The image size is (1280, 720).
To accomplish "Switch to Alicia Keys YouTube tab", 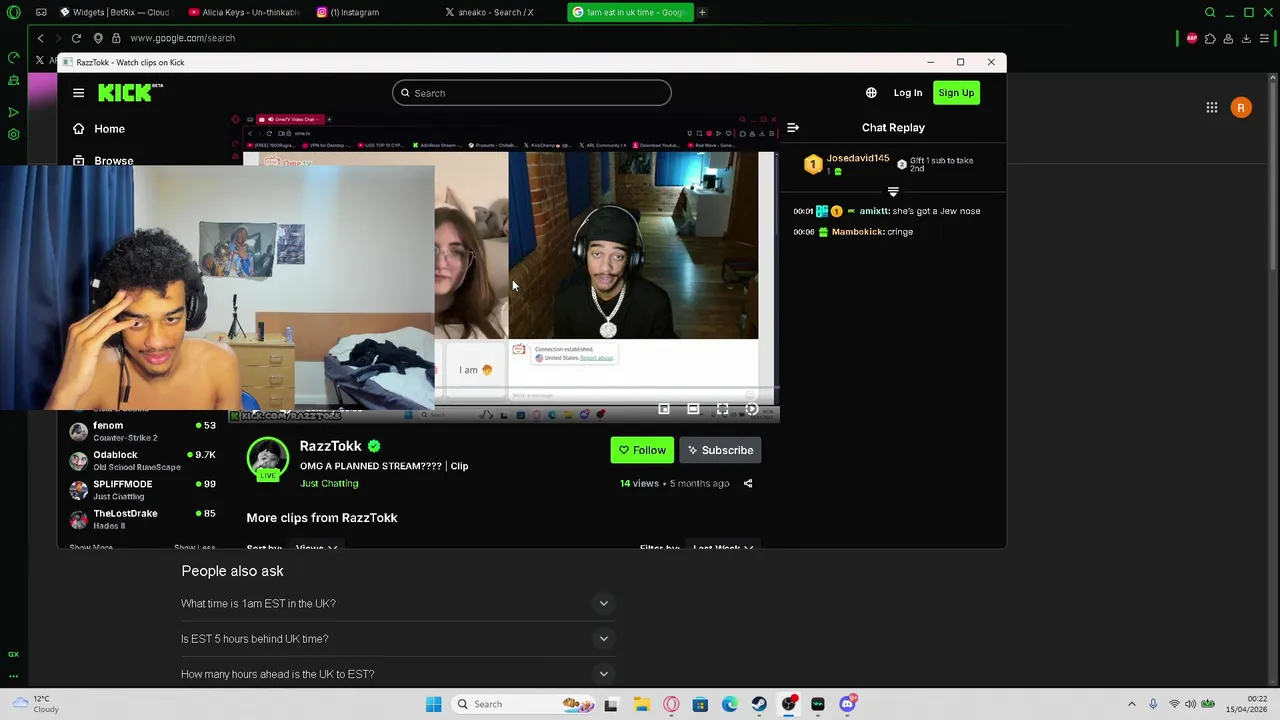I will coord(244,12).
